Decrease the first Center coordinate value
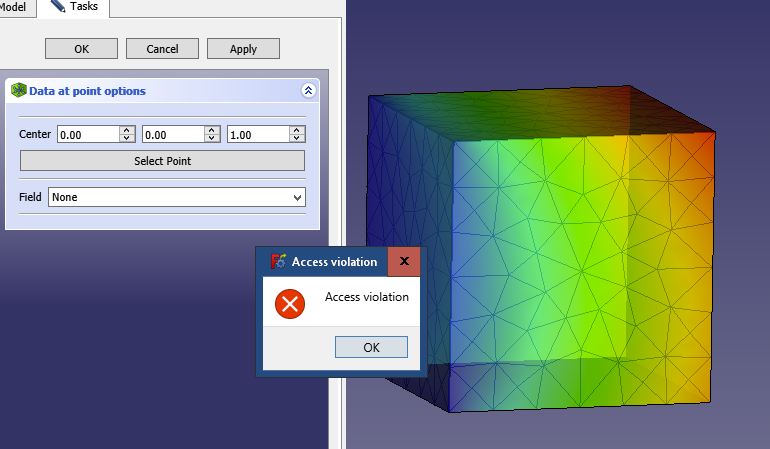This screenshot has height=449, width=770. point(127,139)
